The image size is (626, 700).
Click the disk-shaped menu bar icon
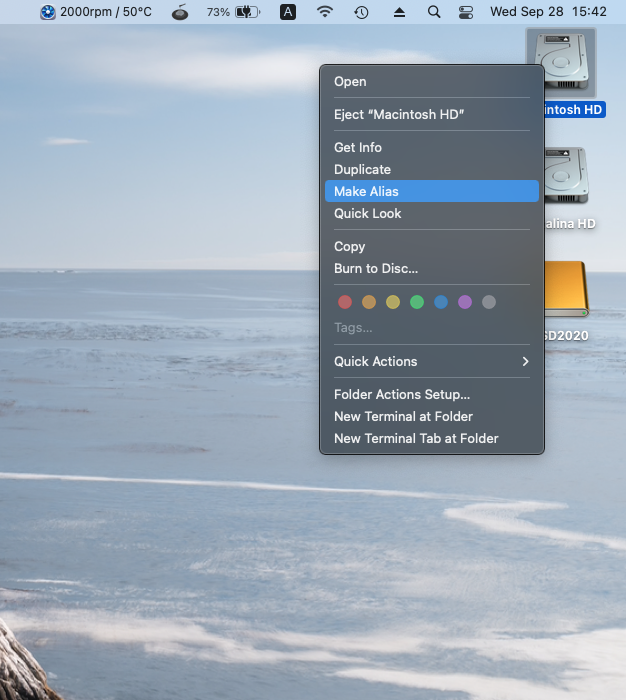coord(180,12)
